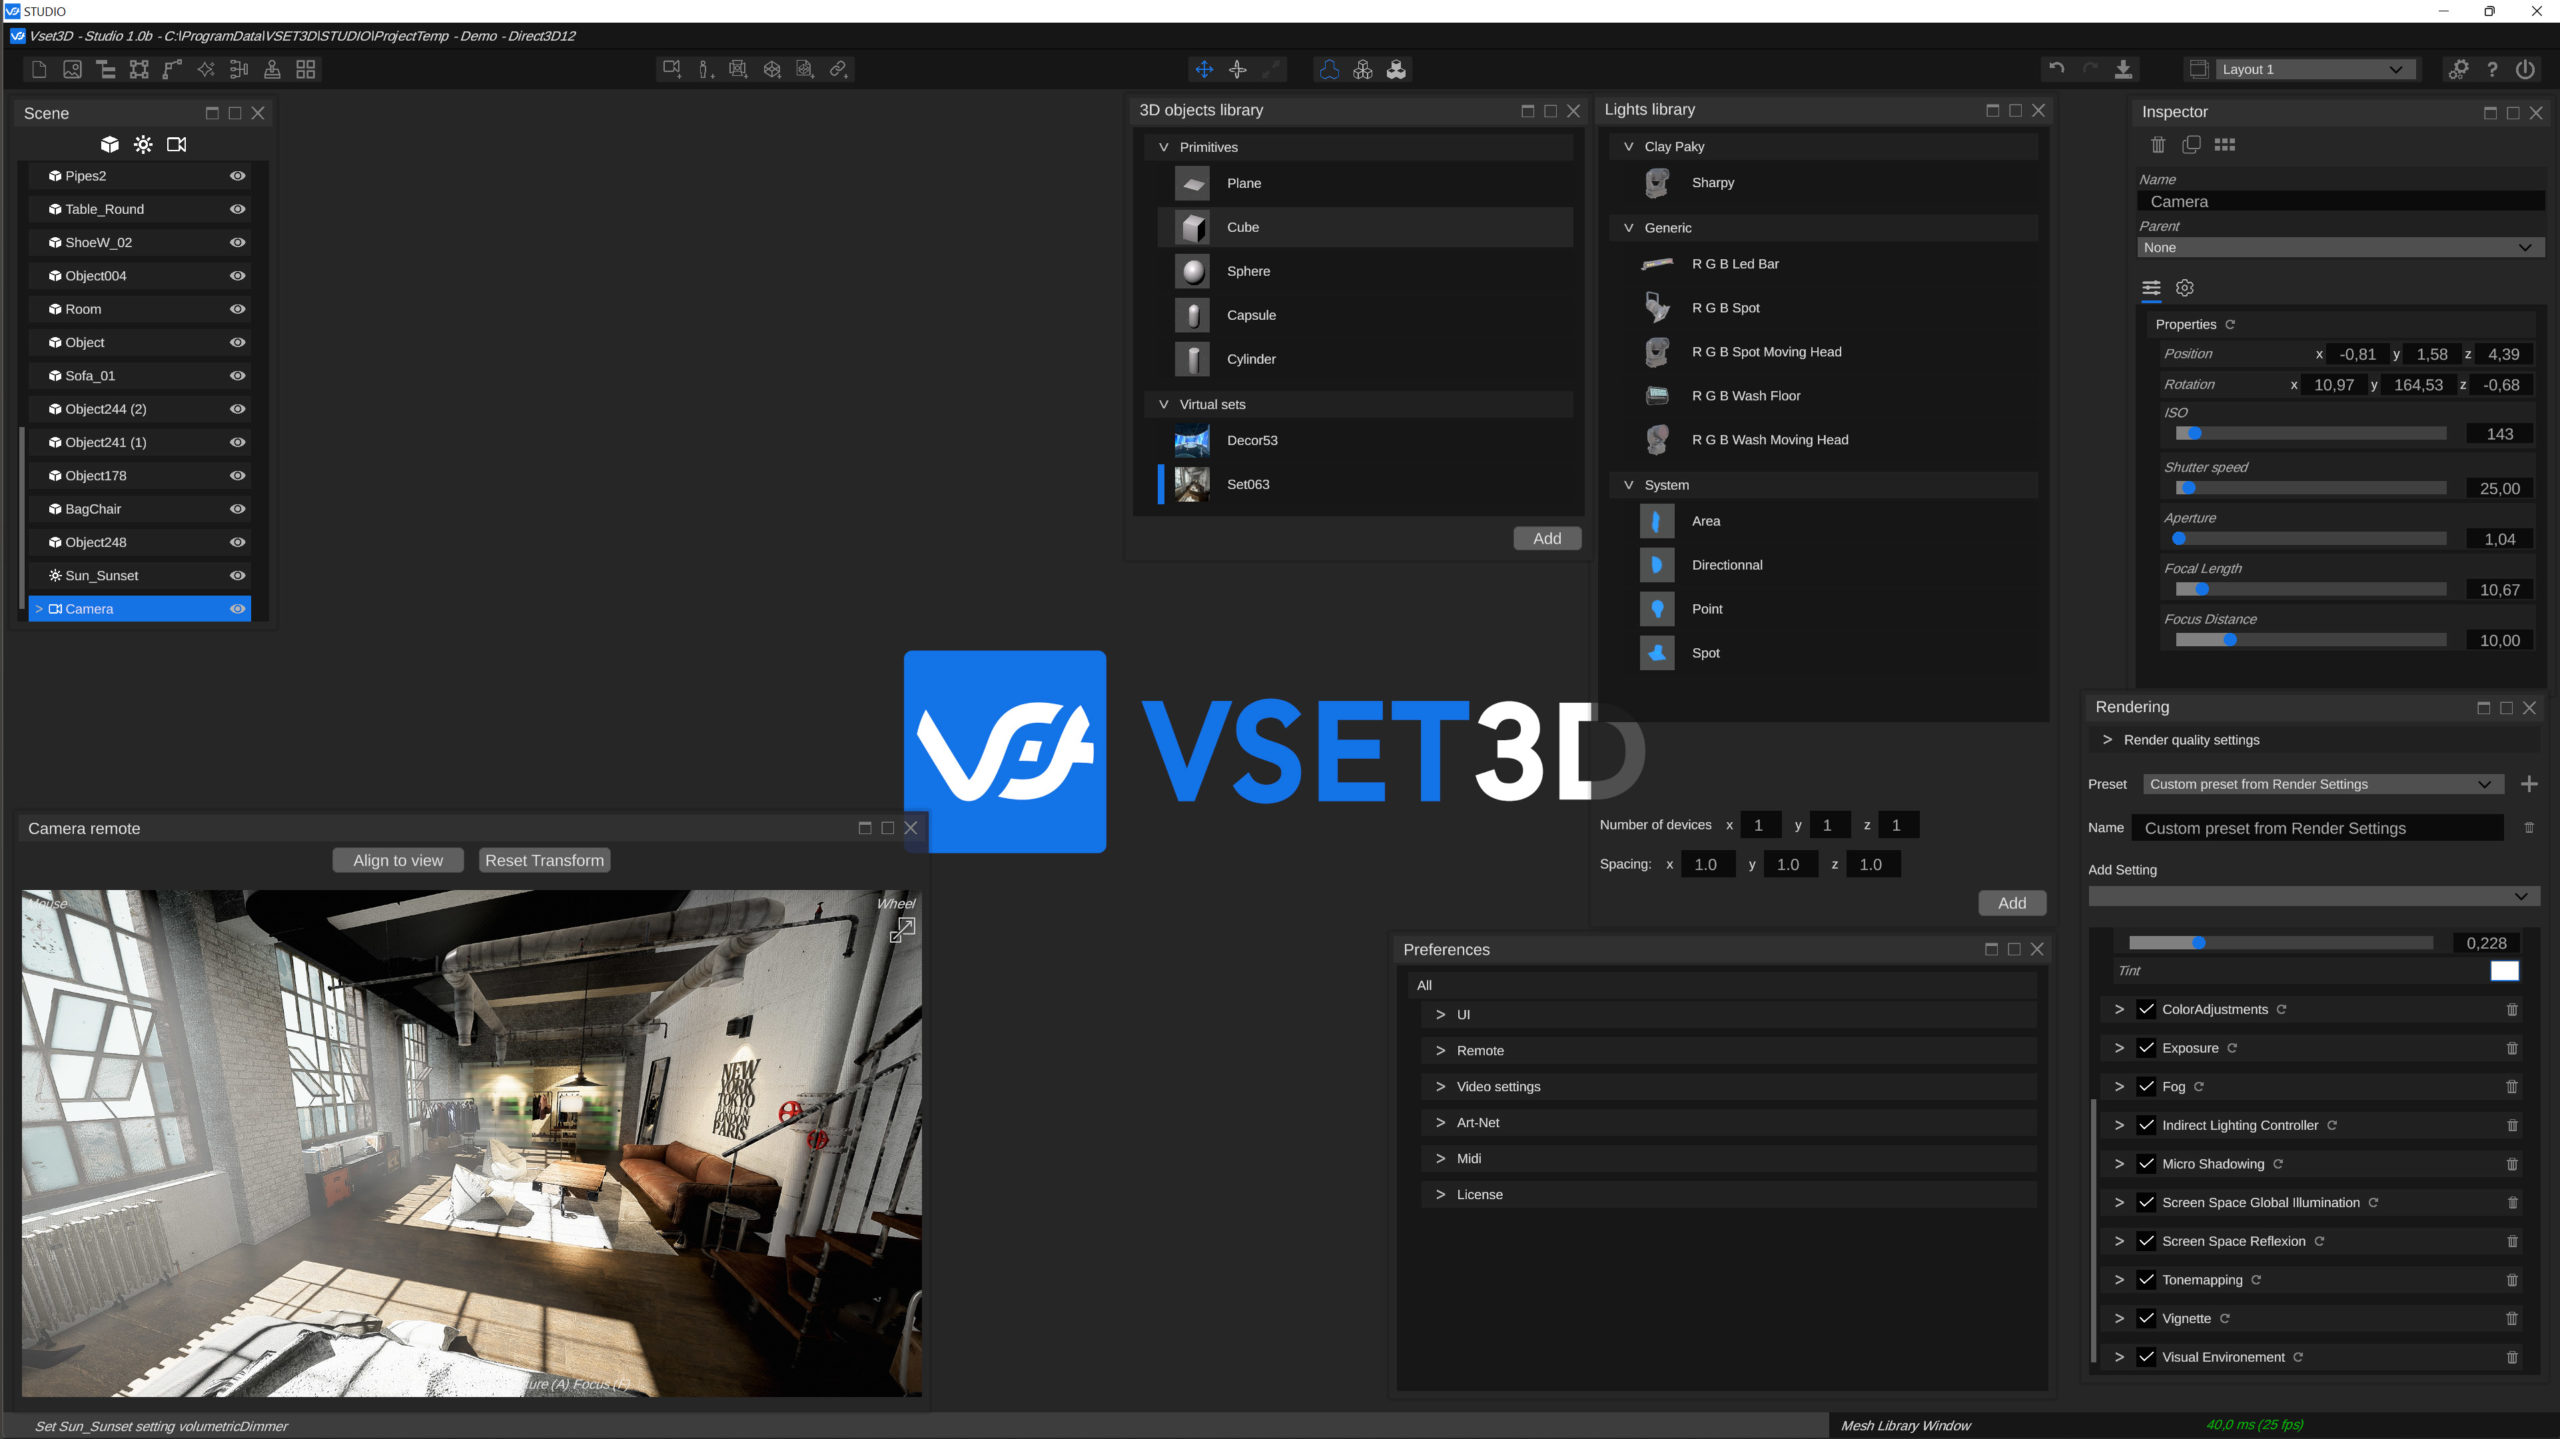Undo the last action
Screen dimensions: 2560x1439
click(x=2056, y=69)
